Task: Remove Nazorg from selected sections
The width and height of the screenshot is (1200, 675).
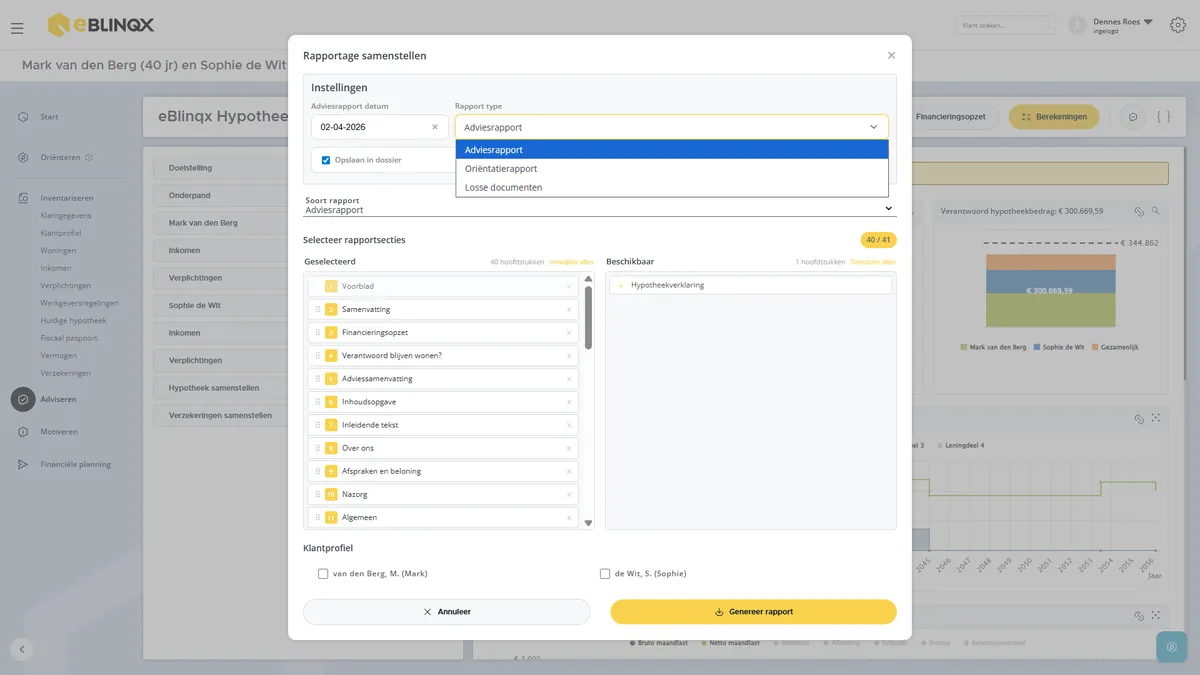Action: (569, 494)
